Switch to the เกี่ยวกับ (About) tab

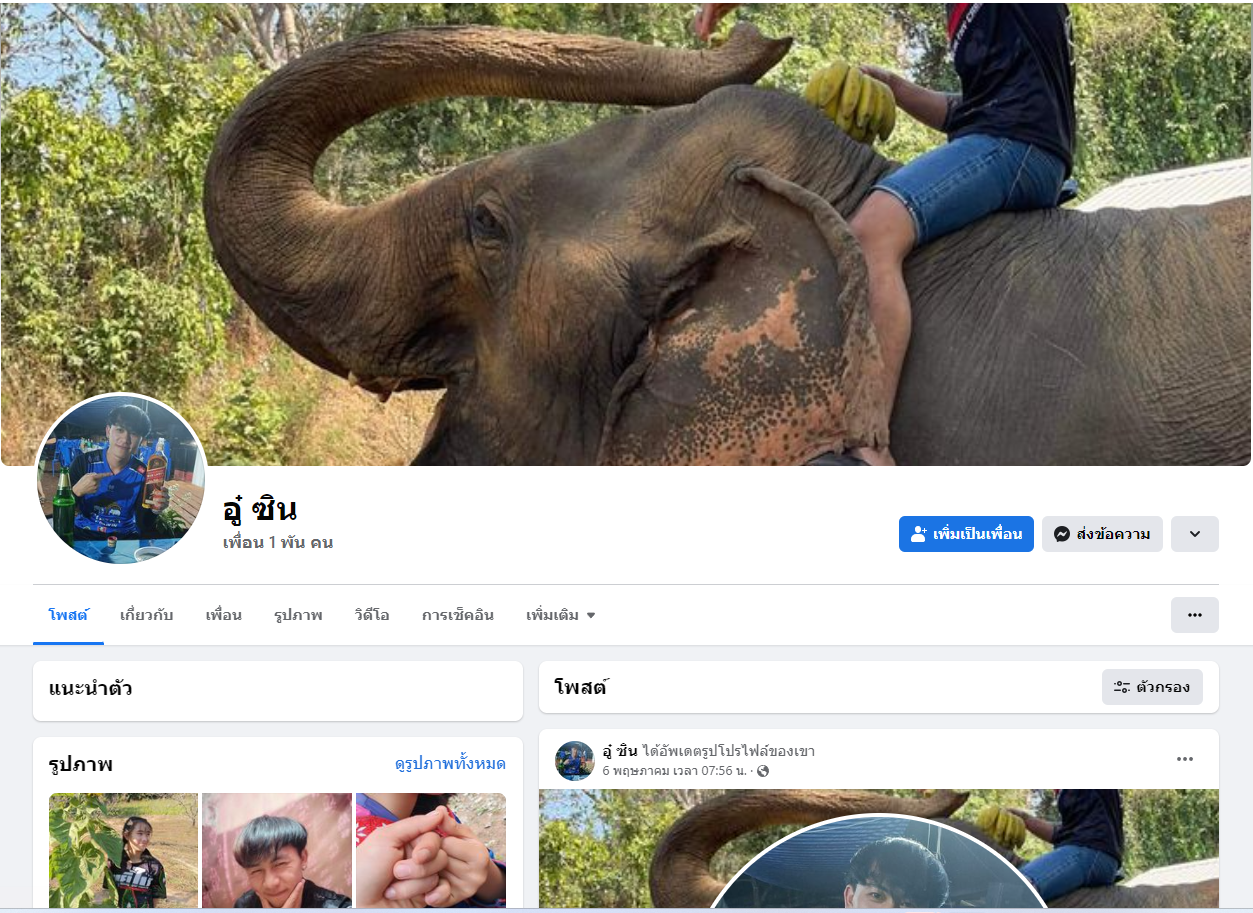[146, 615]
